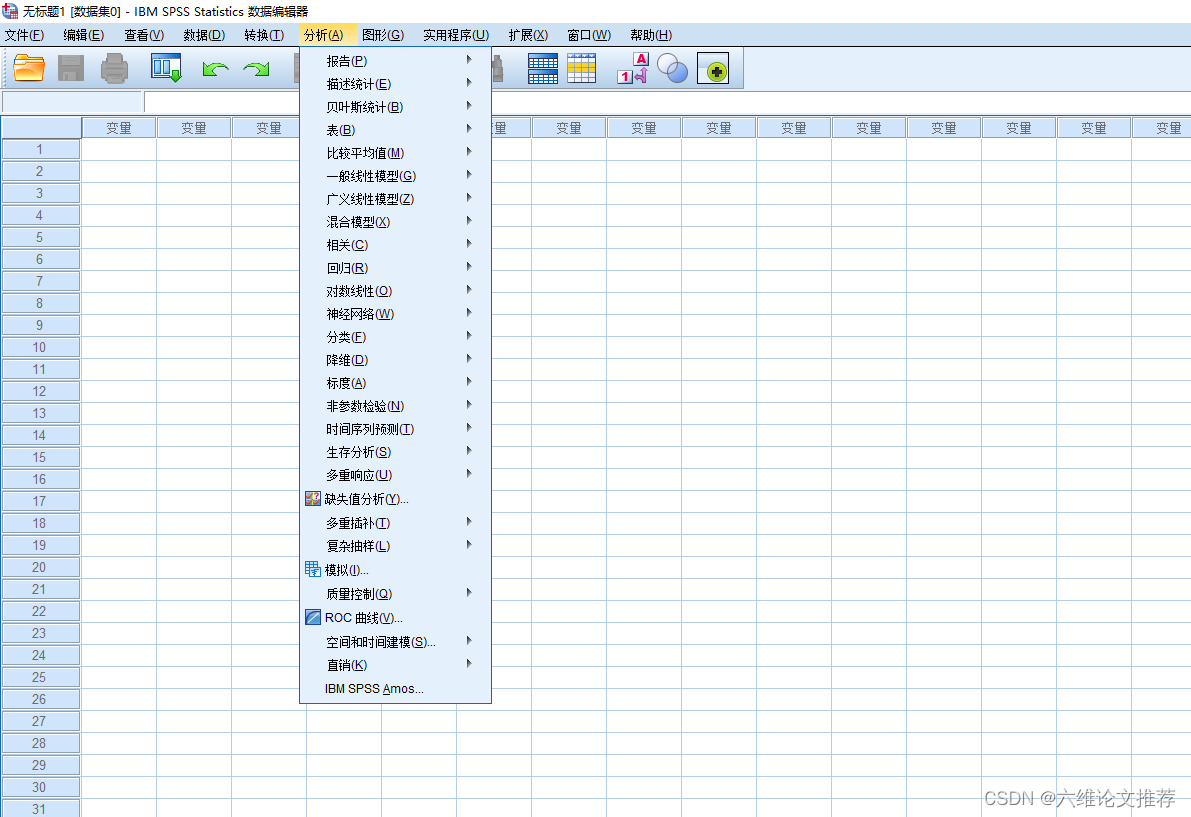Open the 实用程序(U) menu
This screenshot has width=1191, height=817.
(x=456, y=35)
